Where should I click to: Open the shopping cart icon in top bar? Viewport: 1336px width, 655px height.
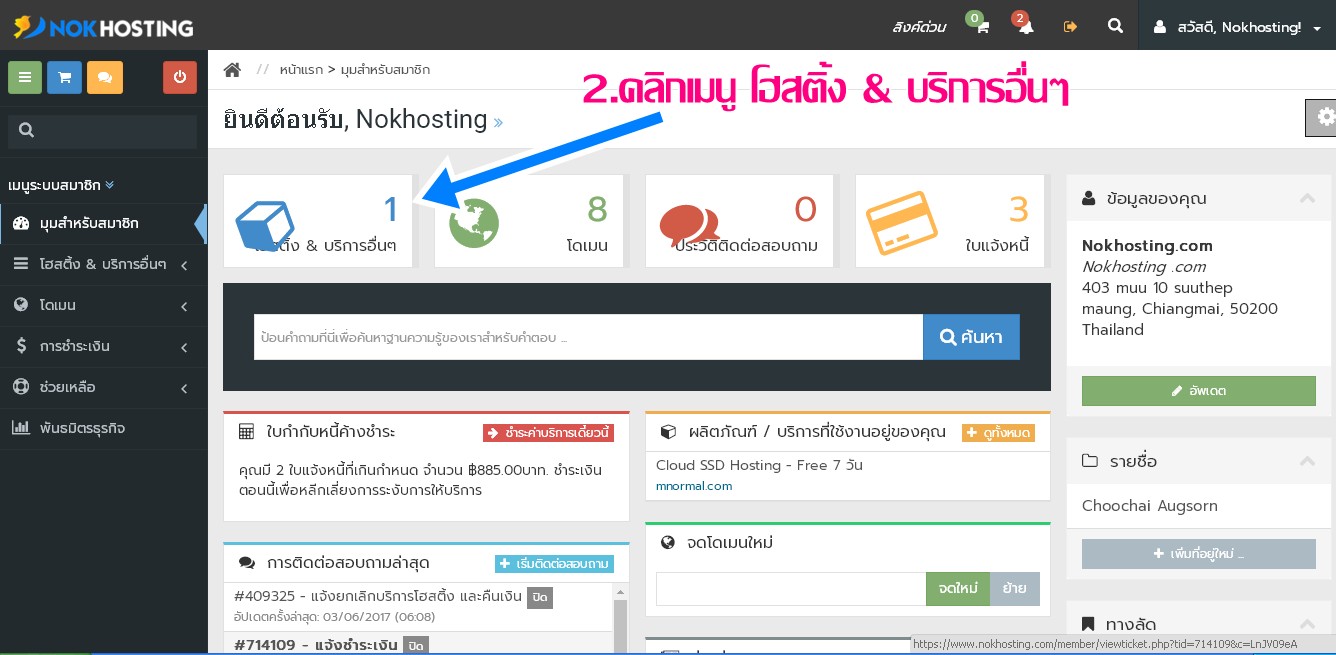click(982, 27)
